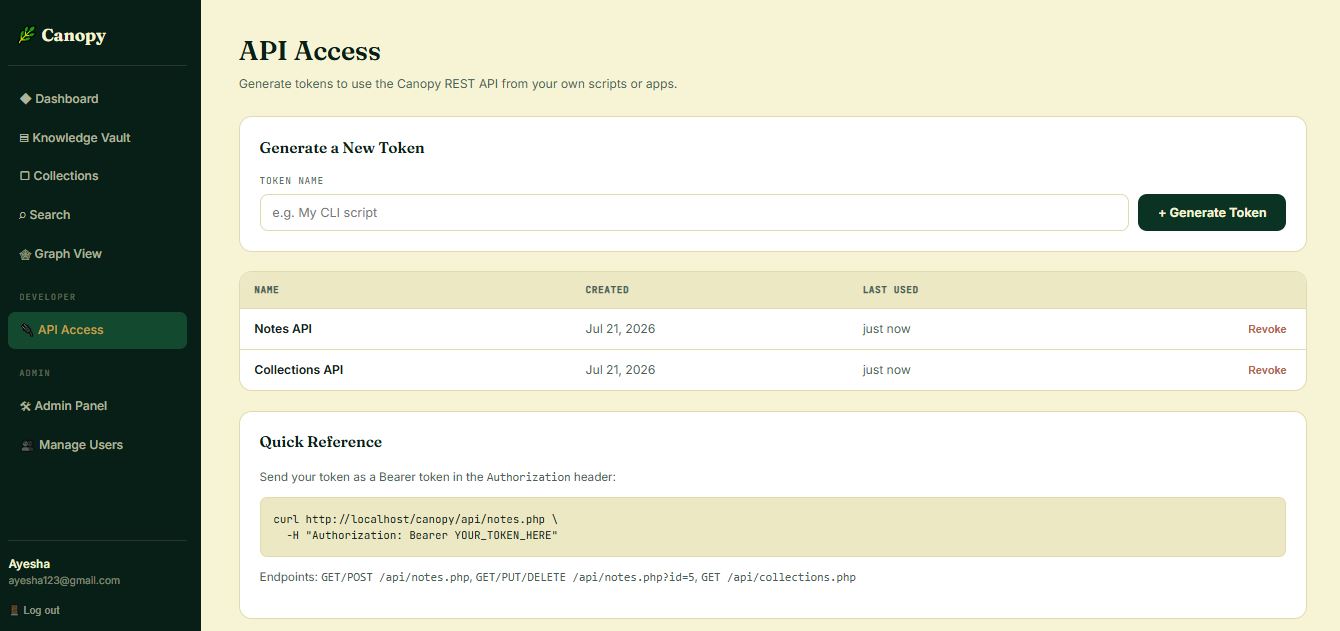Click the Manage Users people icon
This screenshot has width=1340, height=631.
pos(27,445)
